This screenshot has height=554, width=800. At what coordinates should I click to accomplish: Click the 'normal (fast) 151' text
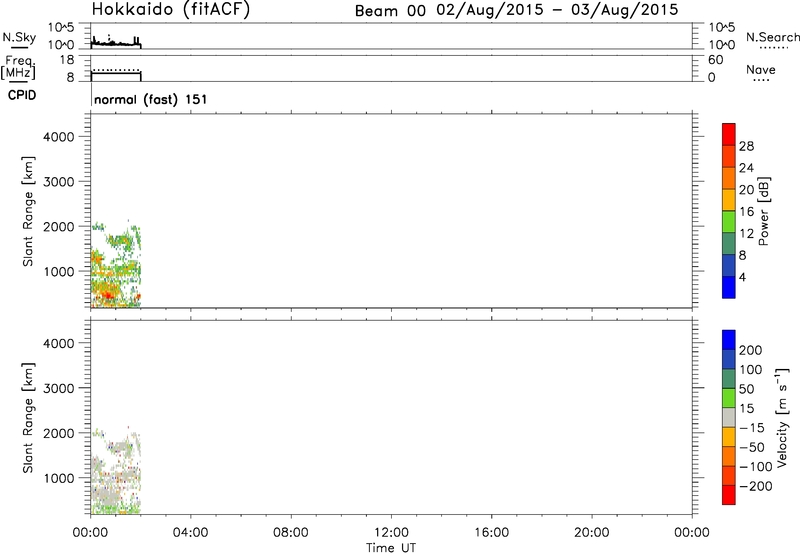click(x=151, y=99)
